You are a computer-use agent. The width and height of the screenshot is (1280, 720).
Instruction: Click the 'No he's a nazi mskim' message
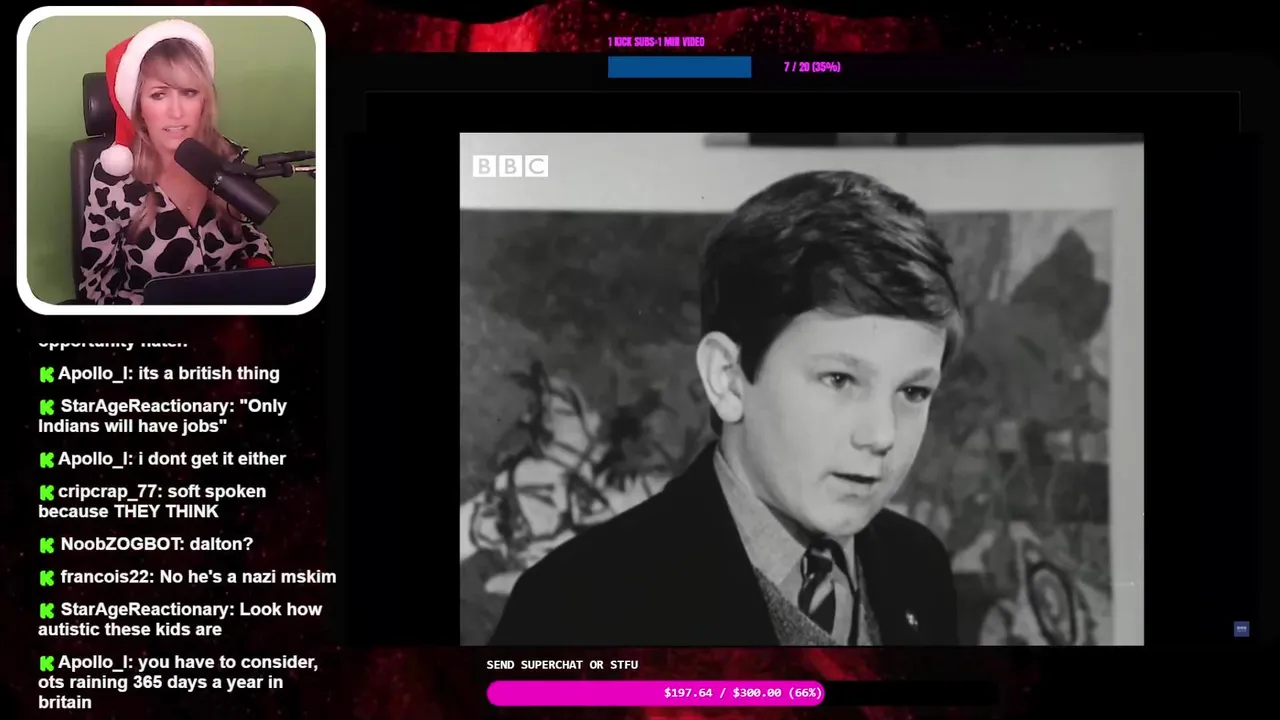[x=248, y=577]
